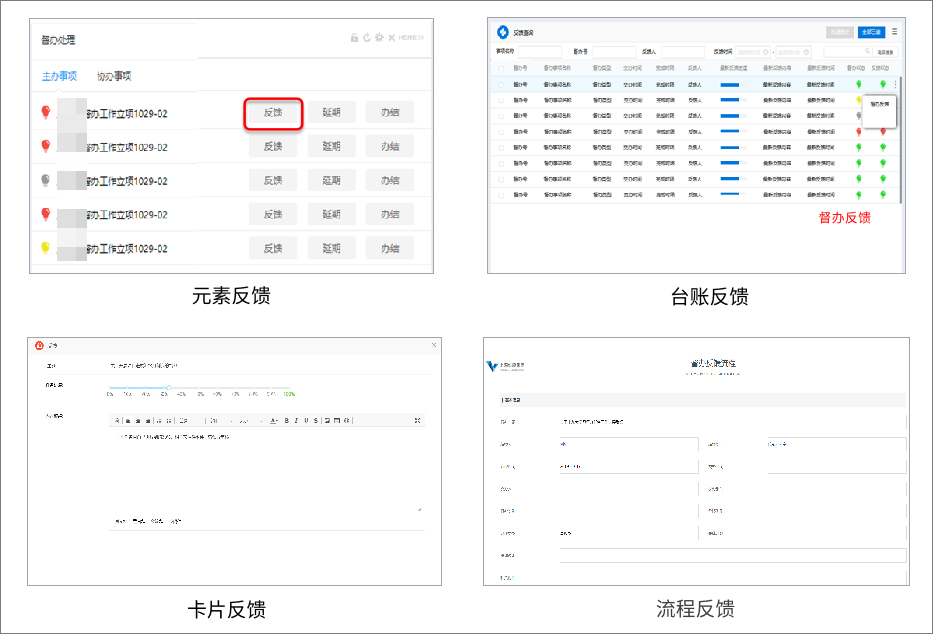The image size is (933, 634).
Task: Click 办结 in the gray-bulb row
Action: tap(390, 180)
